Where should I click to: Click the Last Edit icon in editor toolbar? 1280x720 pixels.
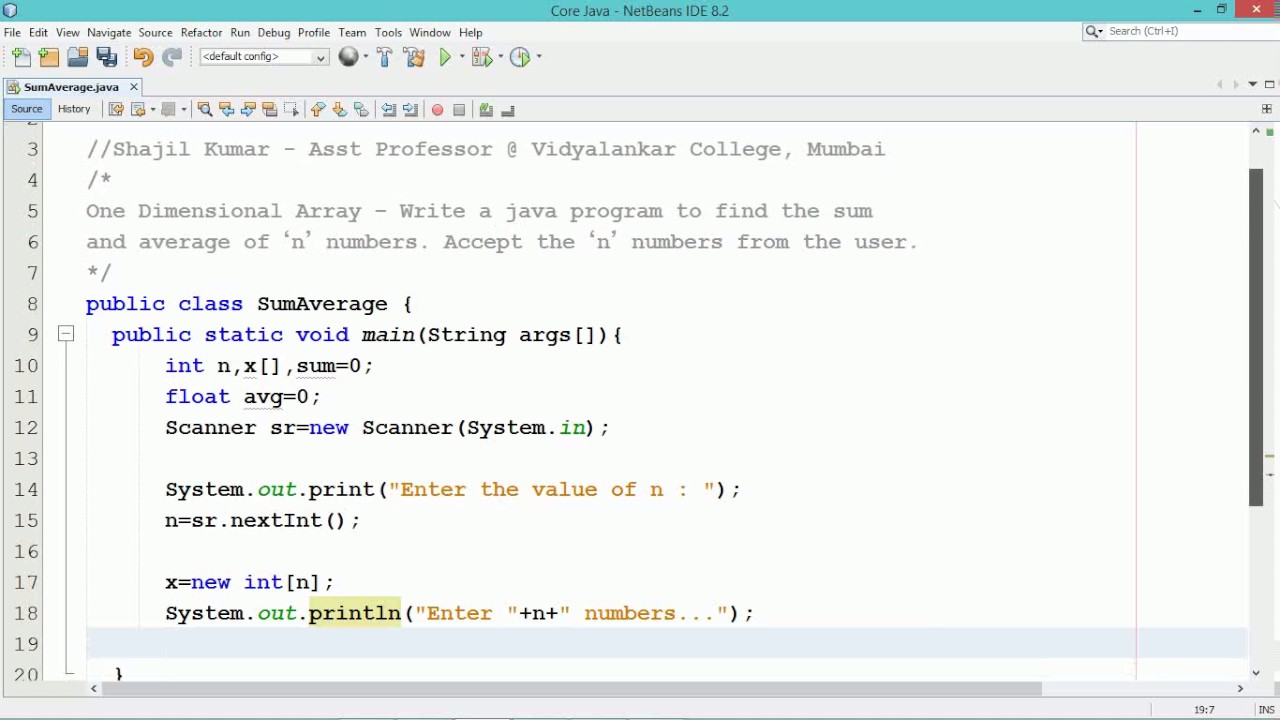116,110
